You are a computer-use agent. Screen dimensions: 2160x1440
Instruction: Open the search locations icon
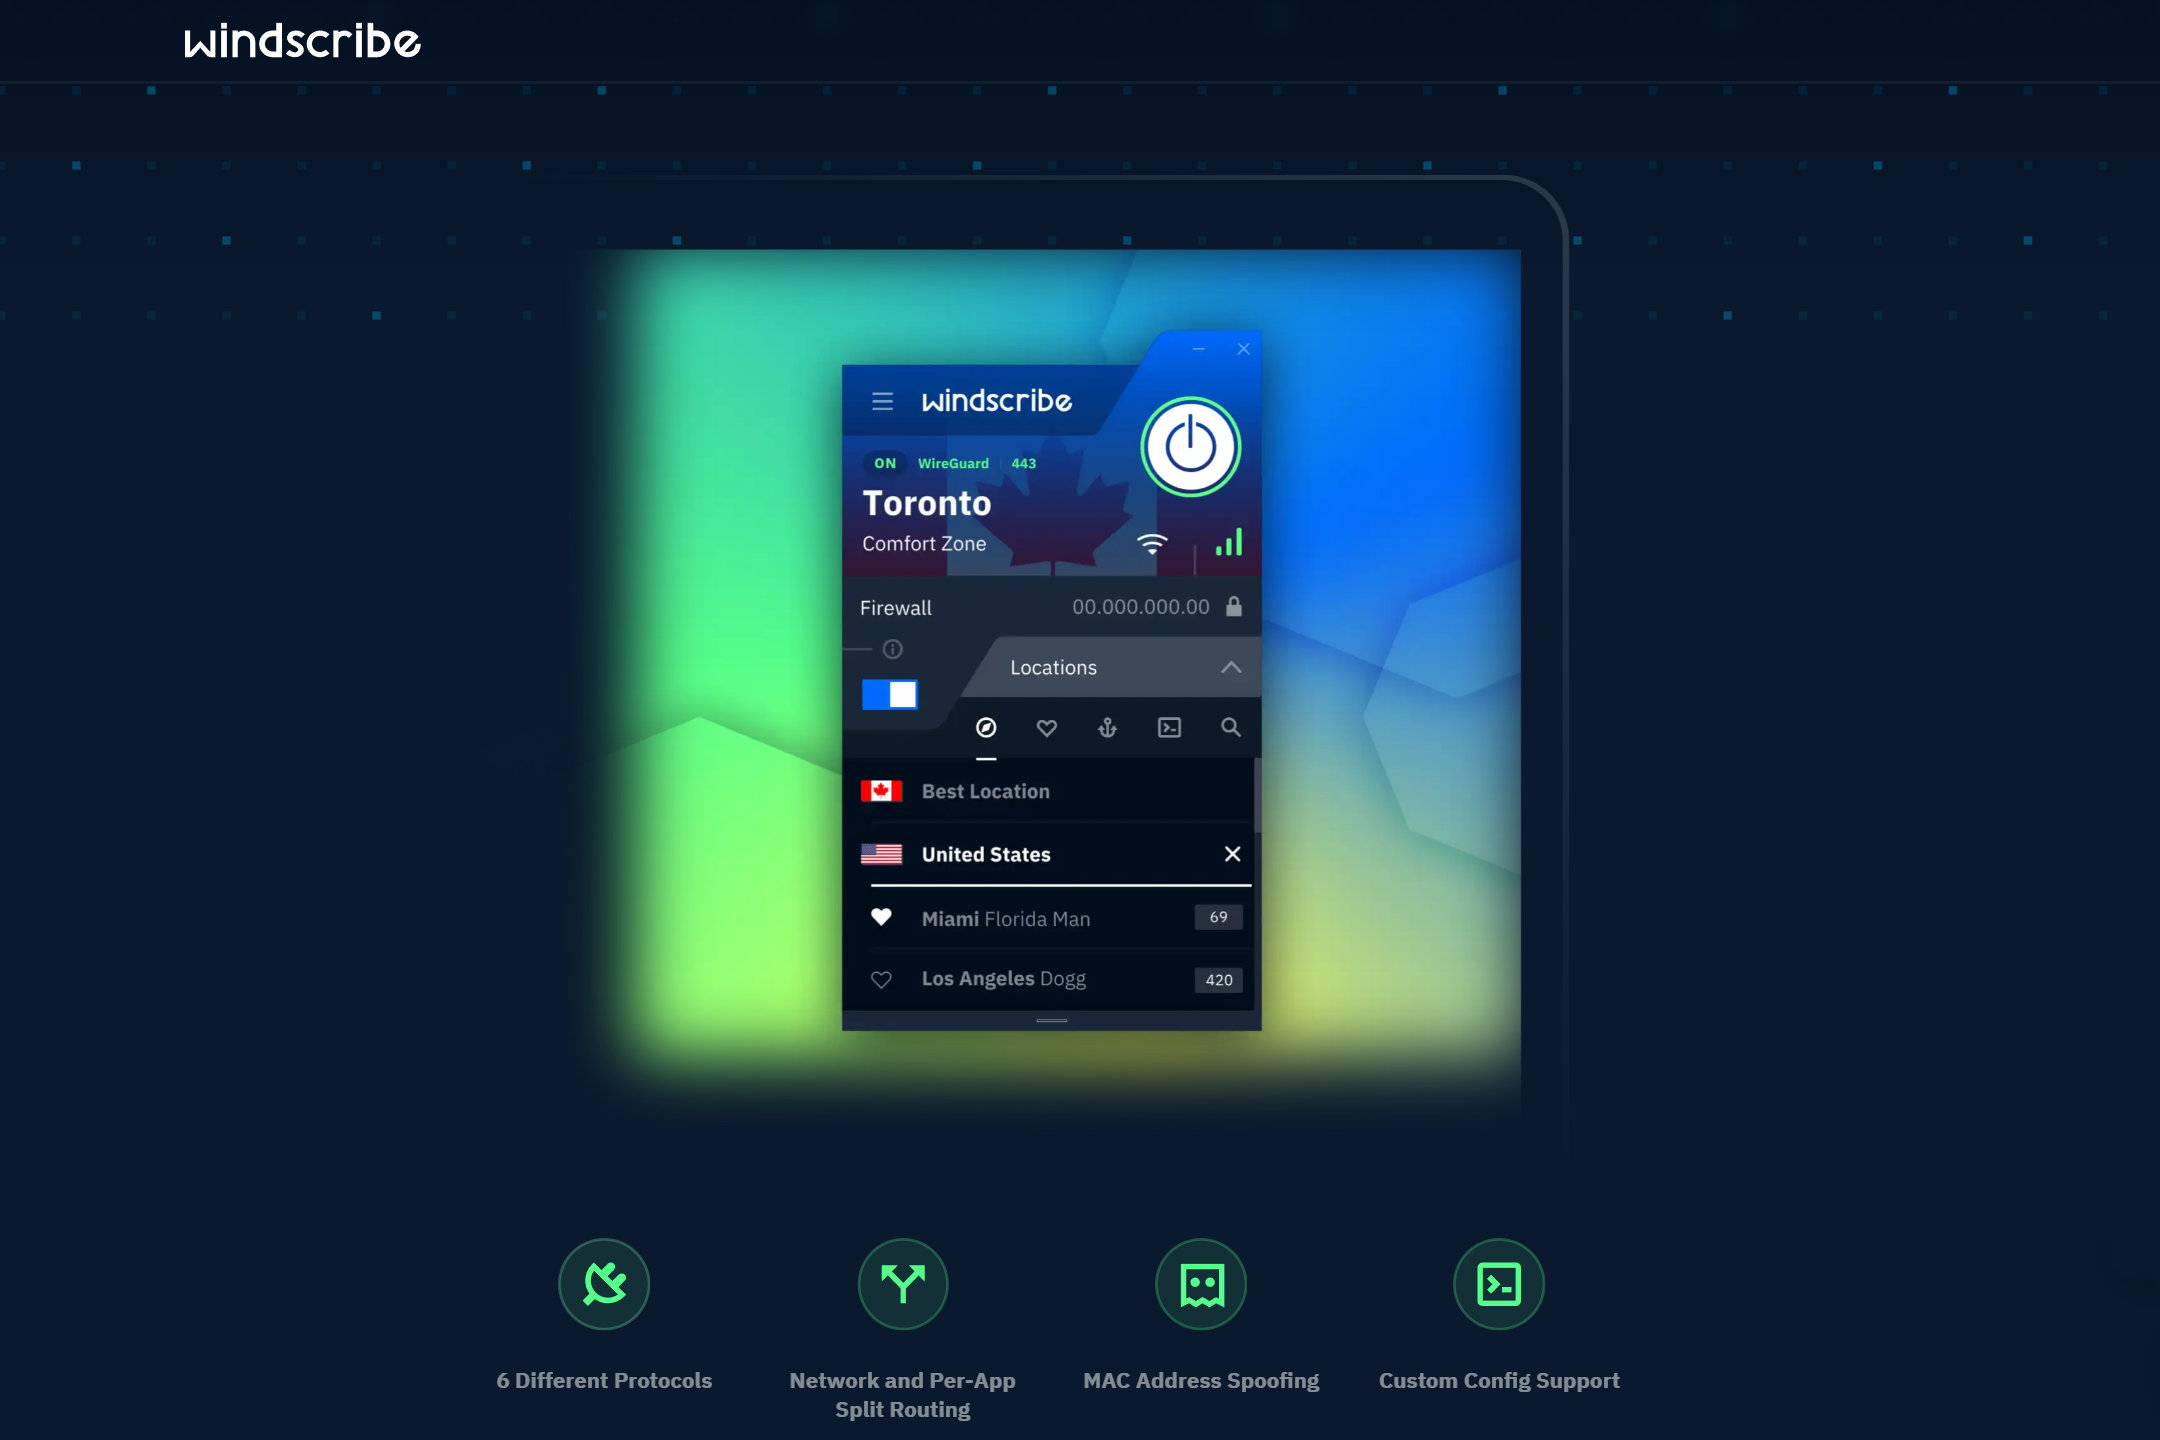(1231, 728)
